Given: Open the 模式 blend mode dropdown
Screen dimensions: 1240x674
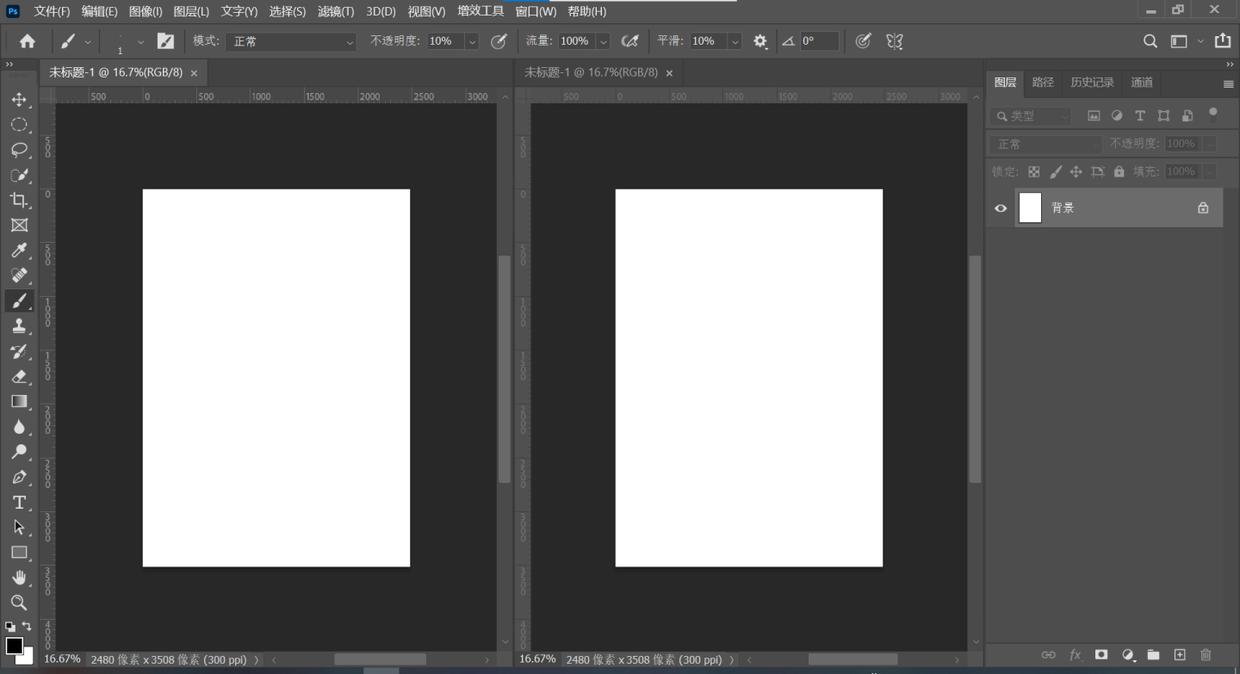Looking at the screenshot, I should coord(291,41).
